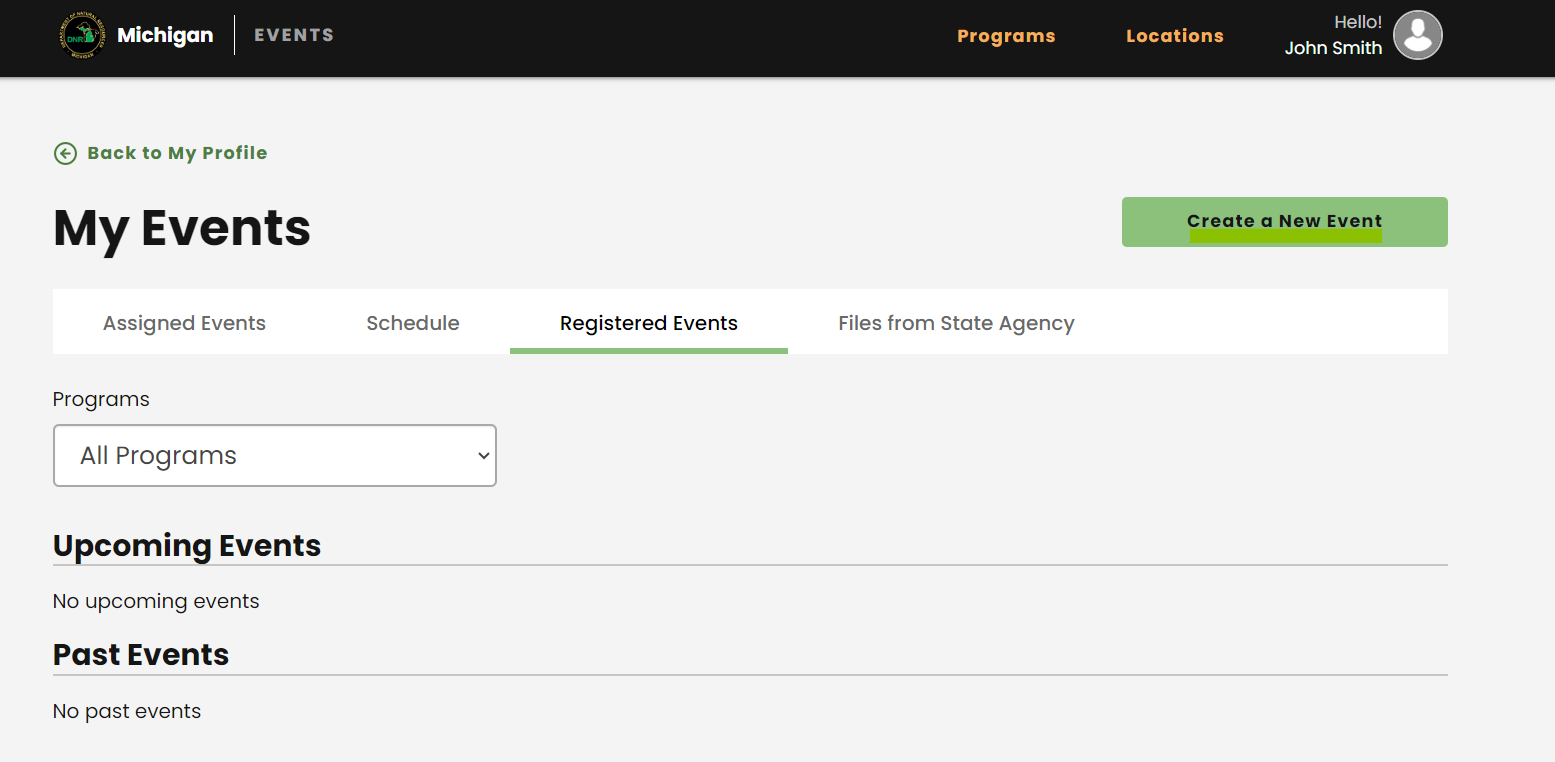Click the chevron arrow on All Programs
1555x762 pixels.
484,456
